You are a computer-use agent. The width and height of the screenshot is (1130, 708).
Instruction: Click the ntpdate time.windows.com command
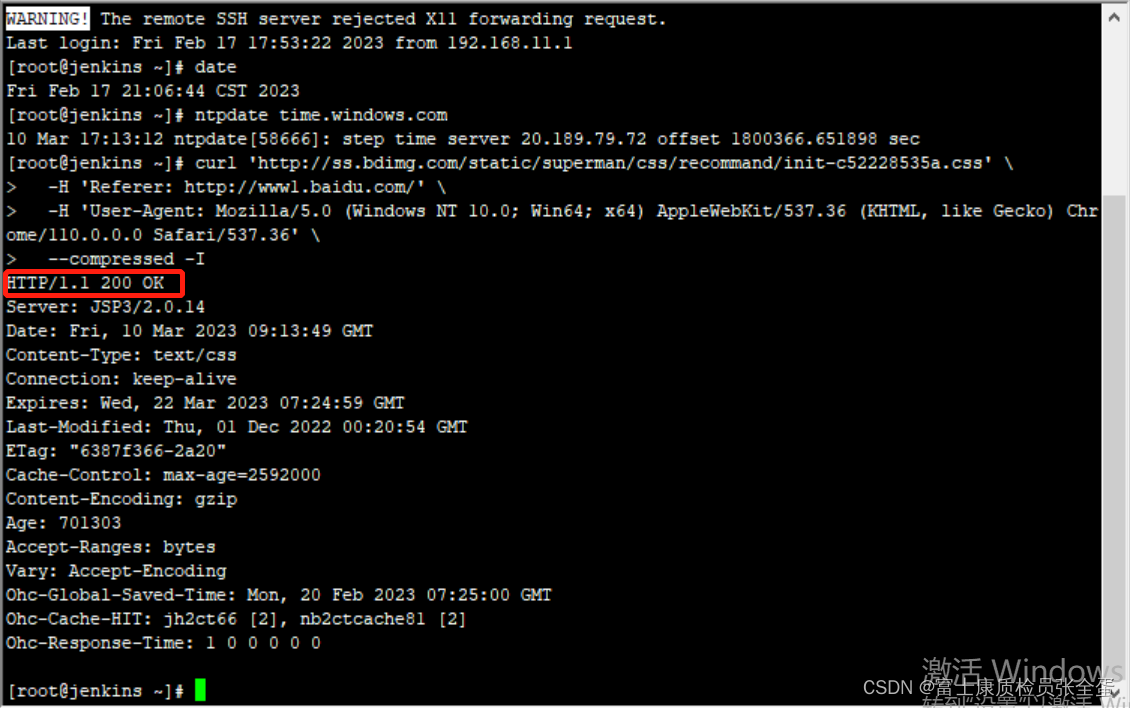321,115
